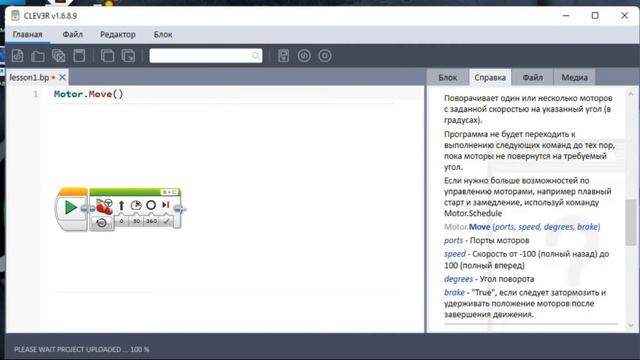Toggle the brake checkmark value in block
The width and height of the screenshot is (640, 360).
[166, 221]
